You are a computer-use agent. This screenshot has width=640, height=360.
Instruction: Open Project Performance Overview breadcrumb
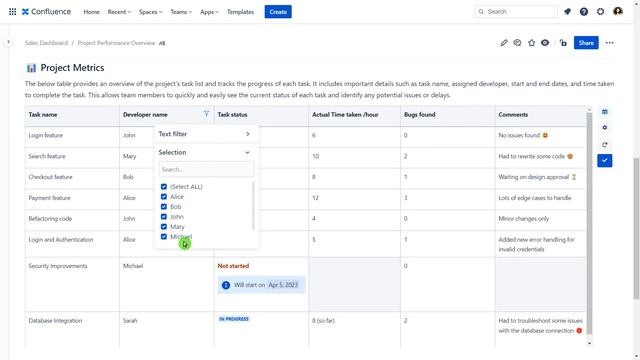[x=116, y=43]
